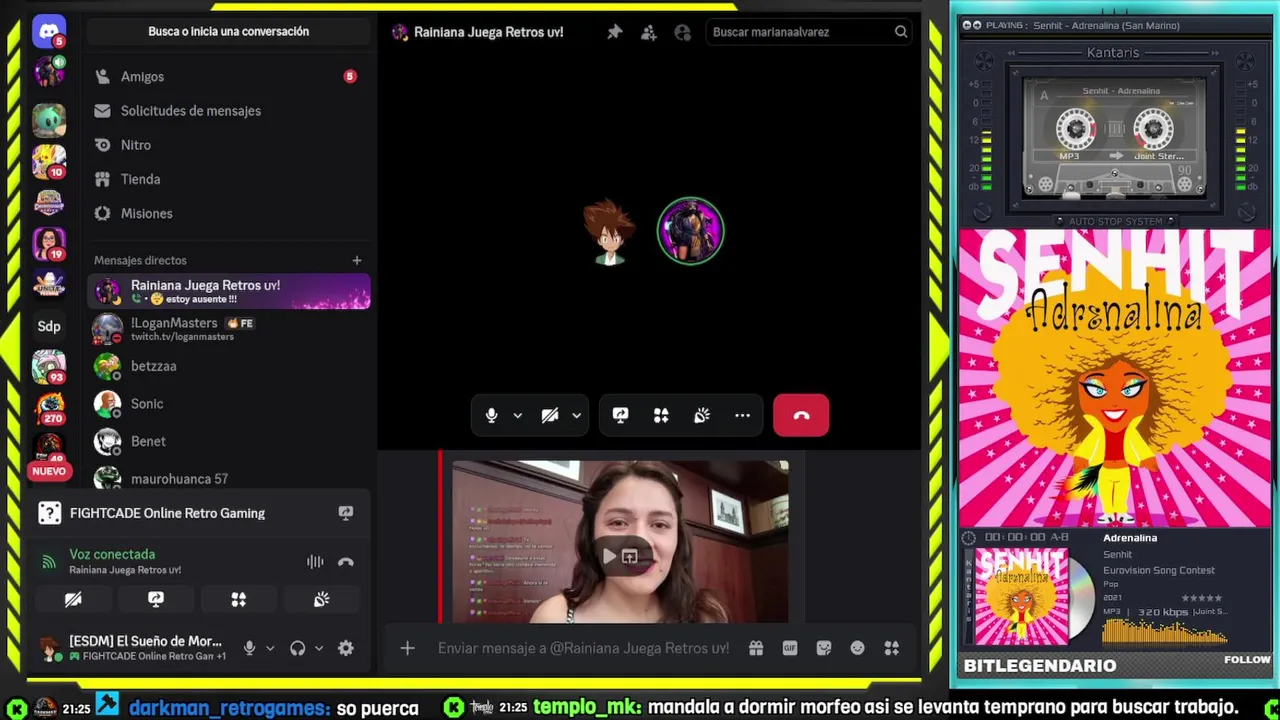Screen dimensions: 1280x720
Task: Click 'Busca o inicia una conversación' field
Action: coord(229,31)
